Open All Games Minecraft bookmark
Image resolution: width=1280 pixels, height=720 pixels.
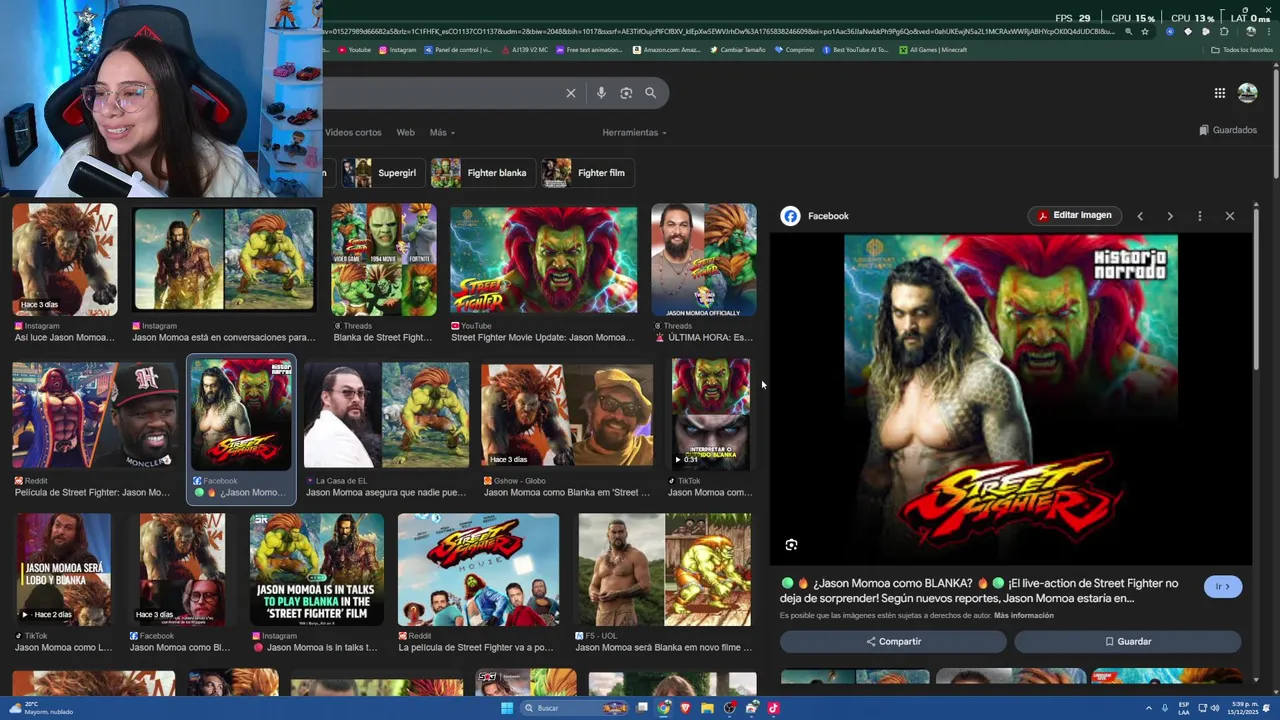click(x=933, y=50)
